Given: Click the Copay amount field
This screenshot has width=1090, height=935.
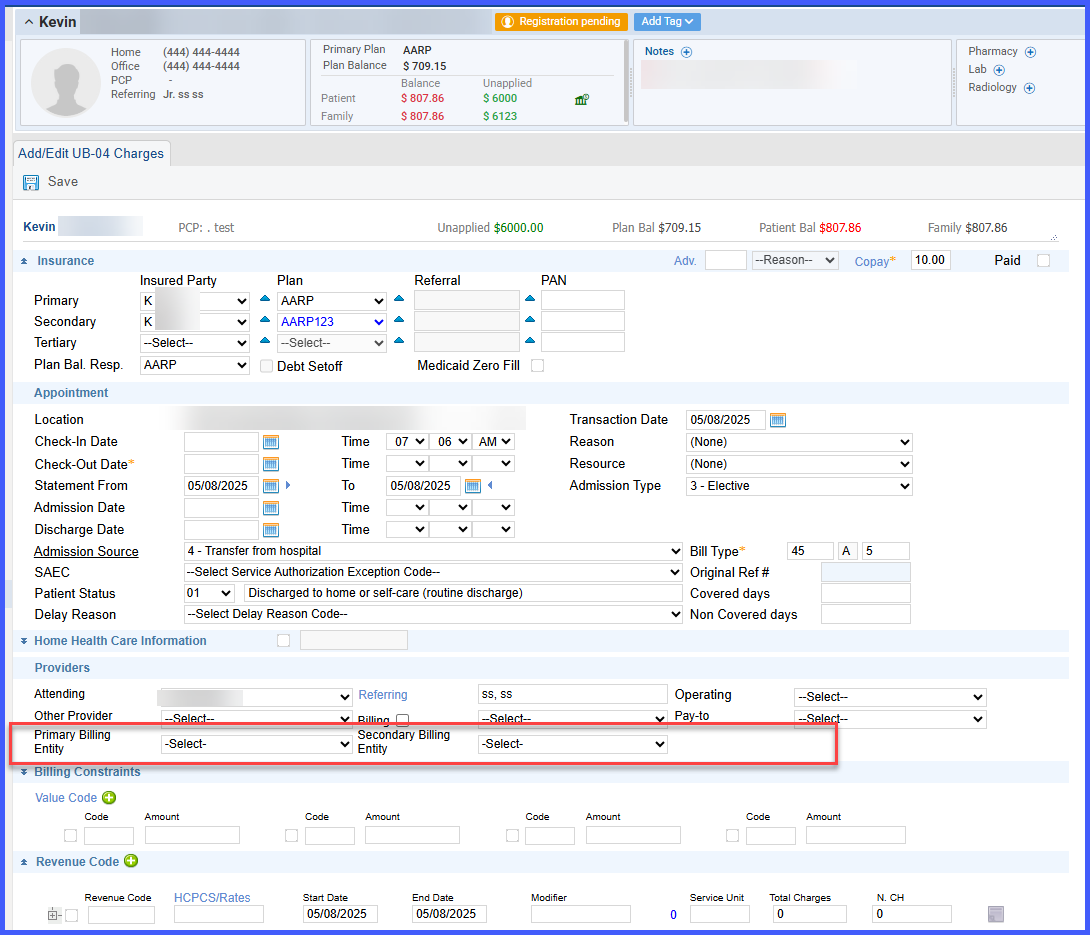Looking at the screenshot, I should 930,260.
